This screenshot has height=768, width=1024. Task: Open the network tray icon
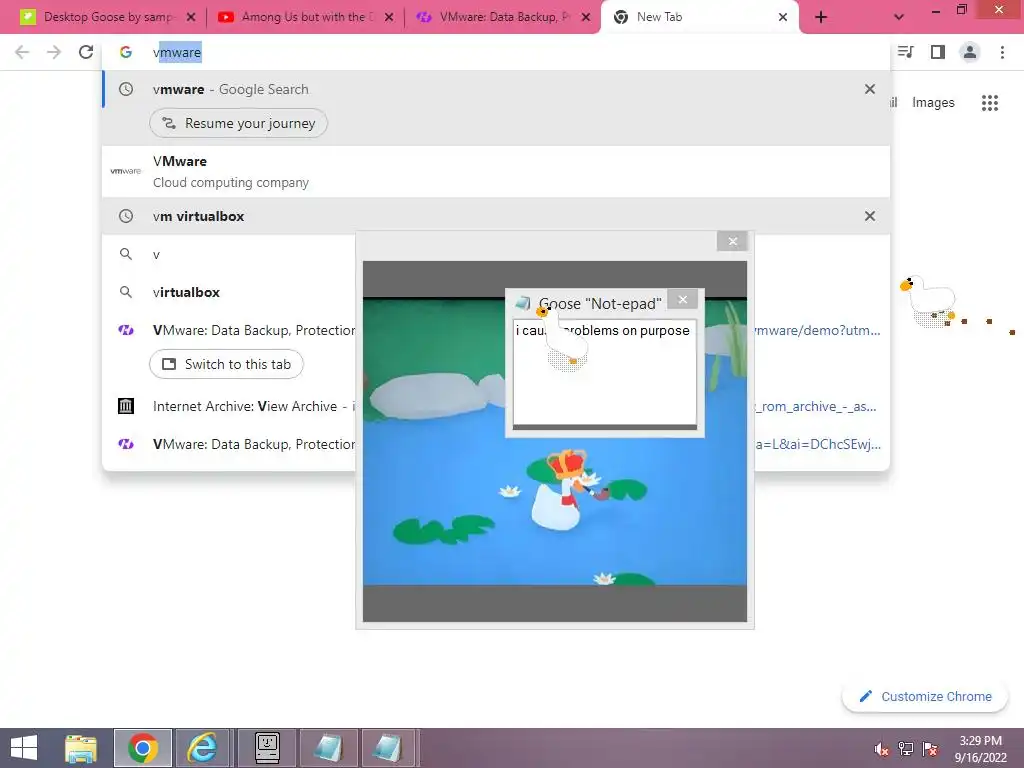(x=906, y=749)
